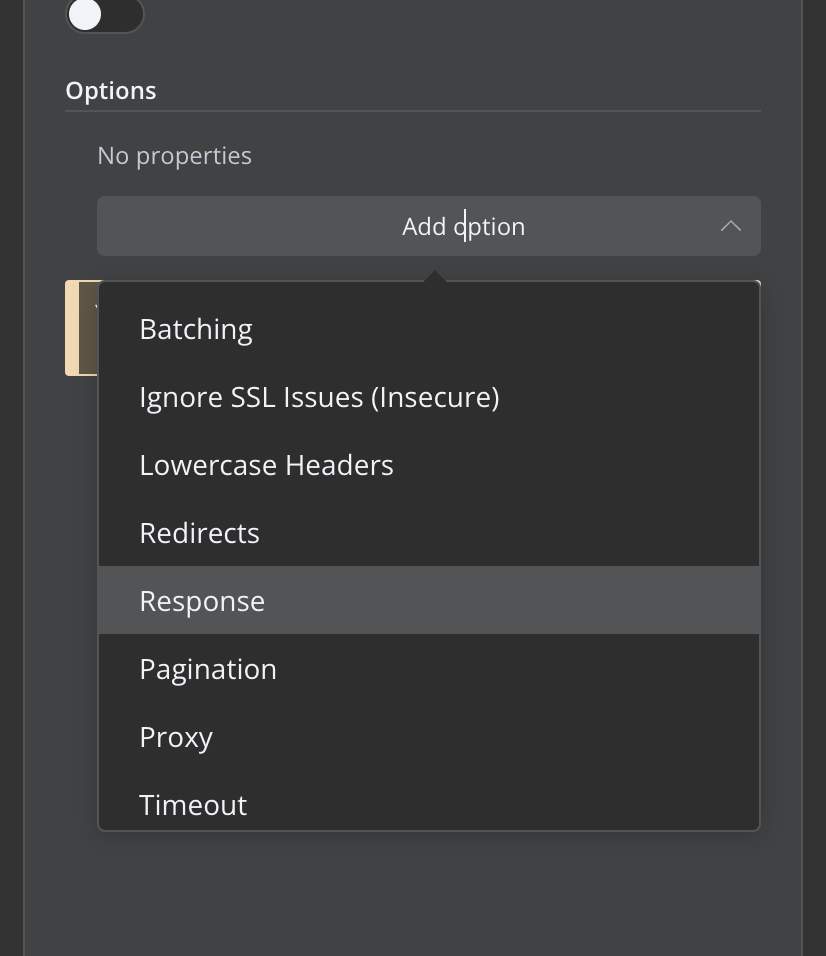Add the Lowercase Headers option

click(266, 465)
